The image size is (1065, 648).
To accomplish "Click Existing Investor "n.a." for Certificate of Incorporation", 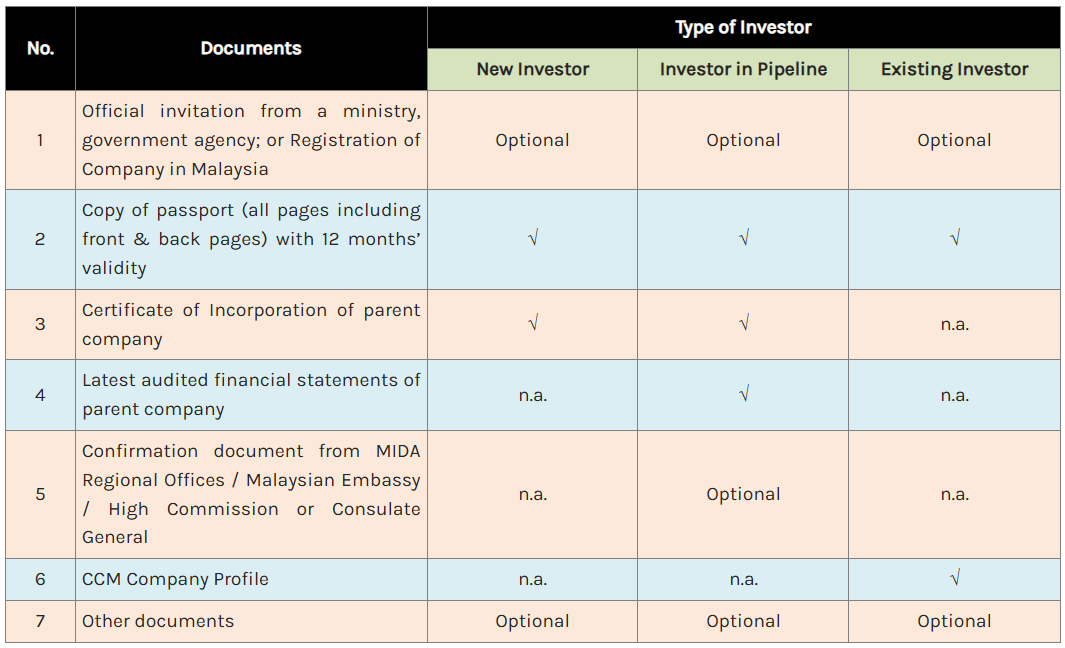I will (954, 324).
